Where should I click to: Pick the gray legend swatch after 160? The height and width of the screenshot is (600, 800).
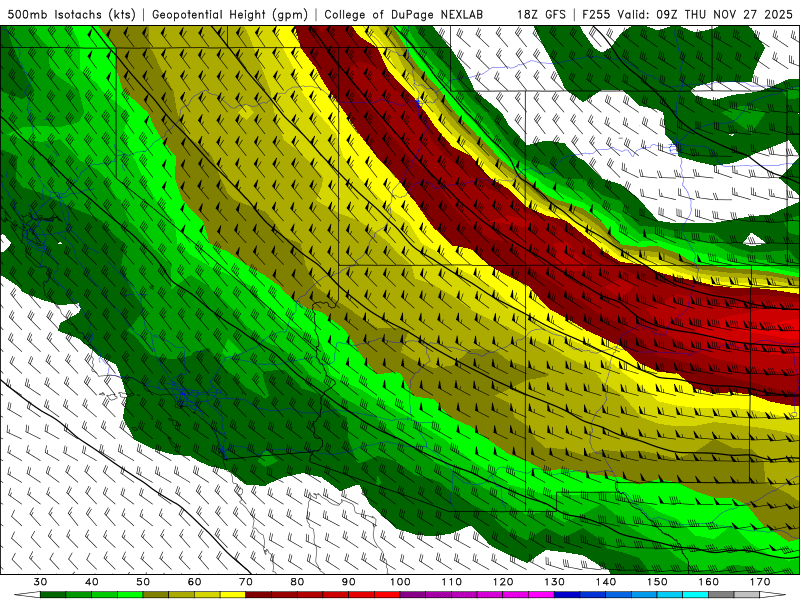721,596
